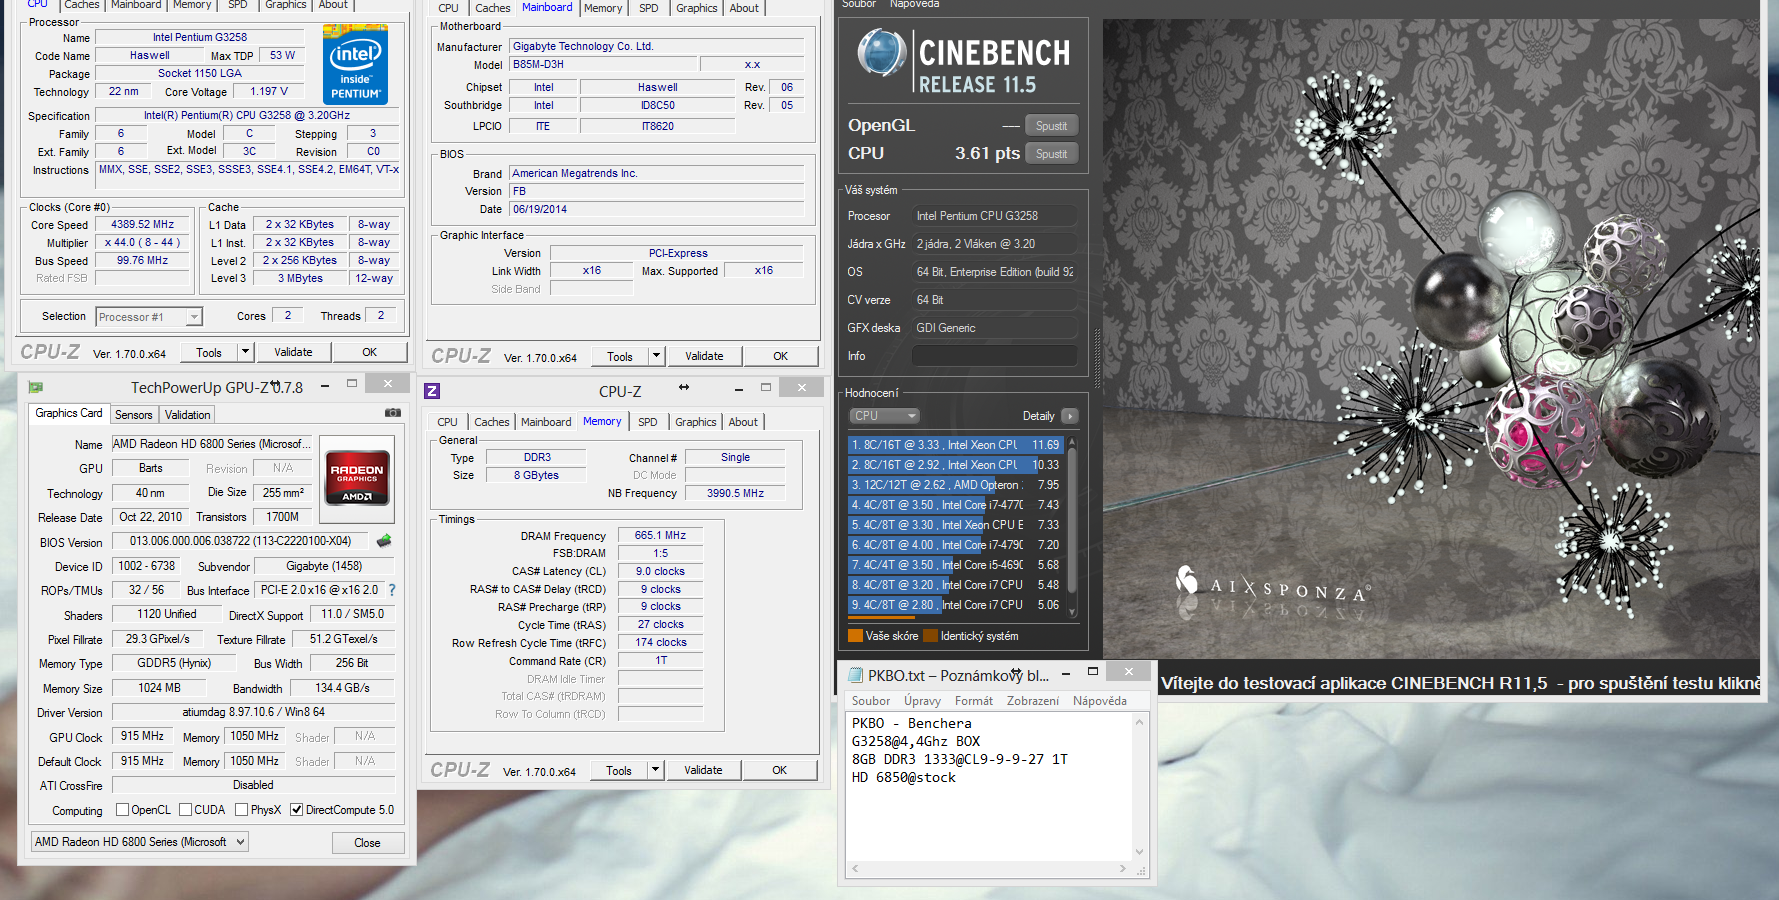Maximize the GPU-Z window
1779x900 pixels.
[x=352, y=384]
